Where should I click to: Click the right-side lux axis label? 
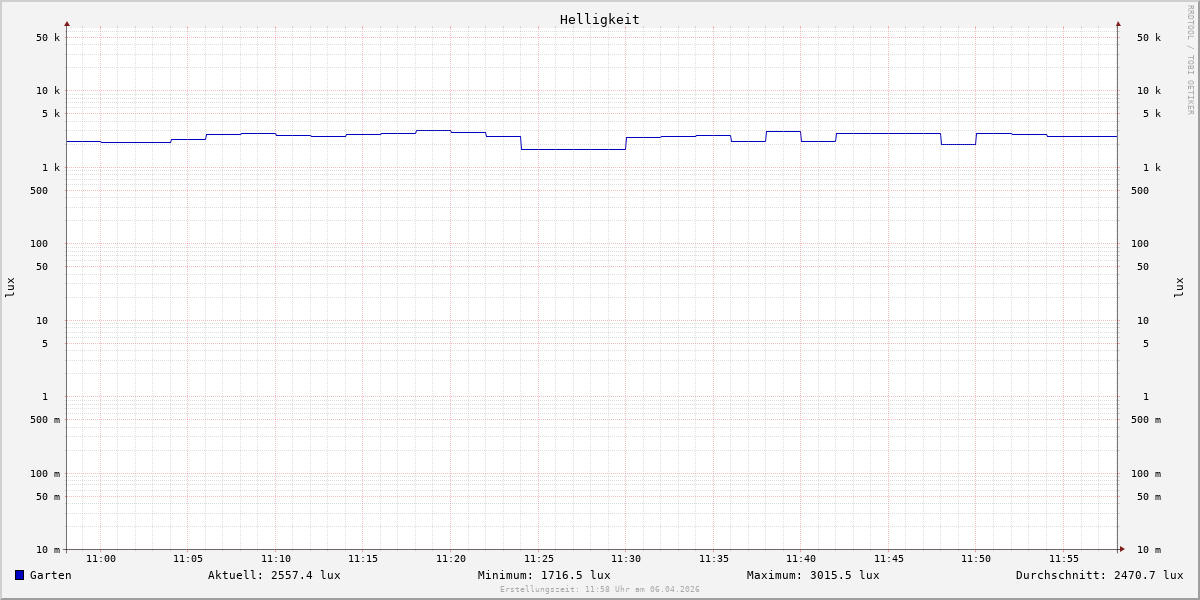(1179, 287)
